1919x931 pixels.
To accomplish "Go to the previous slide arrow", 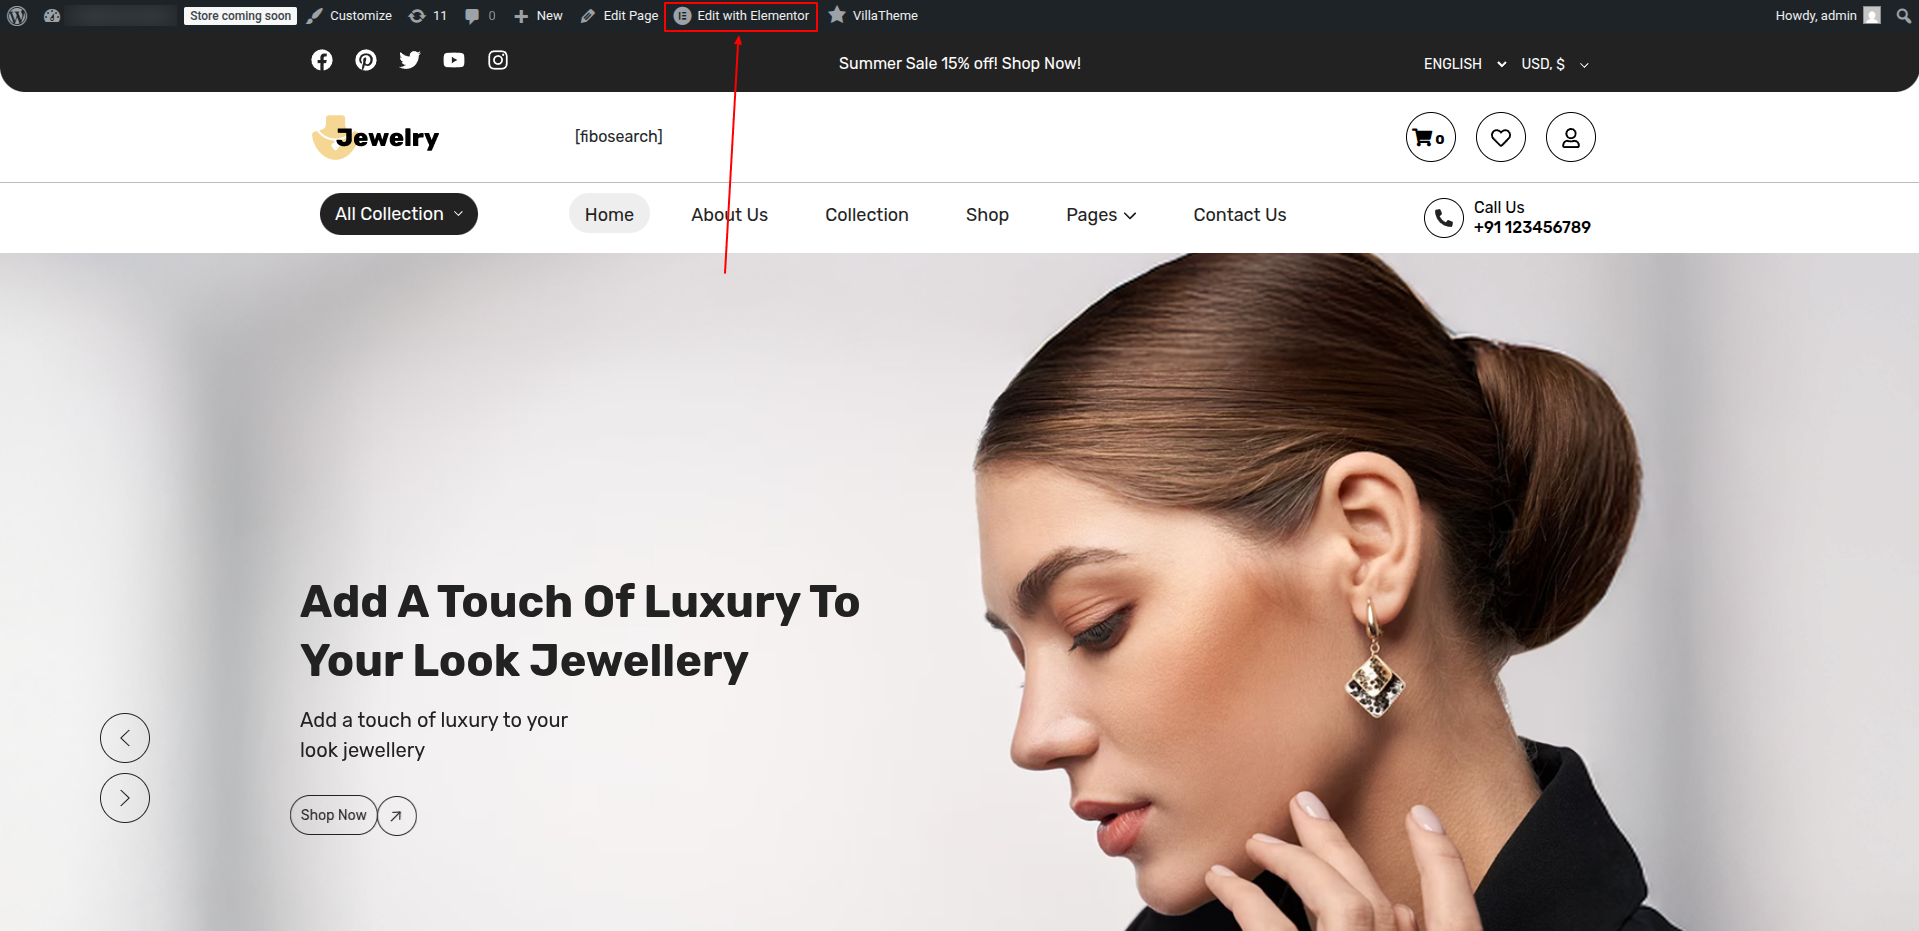I will pos(125,738).
